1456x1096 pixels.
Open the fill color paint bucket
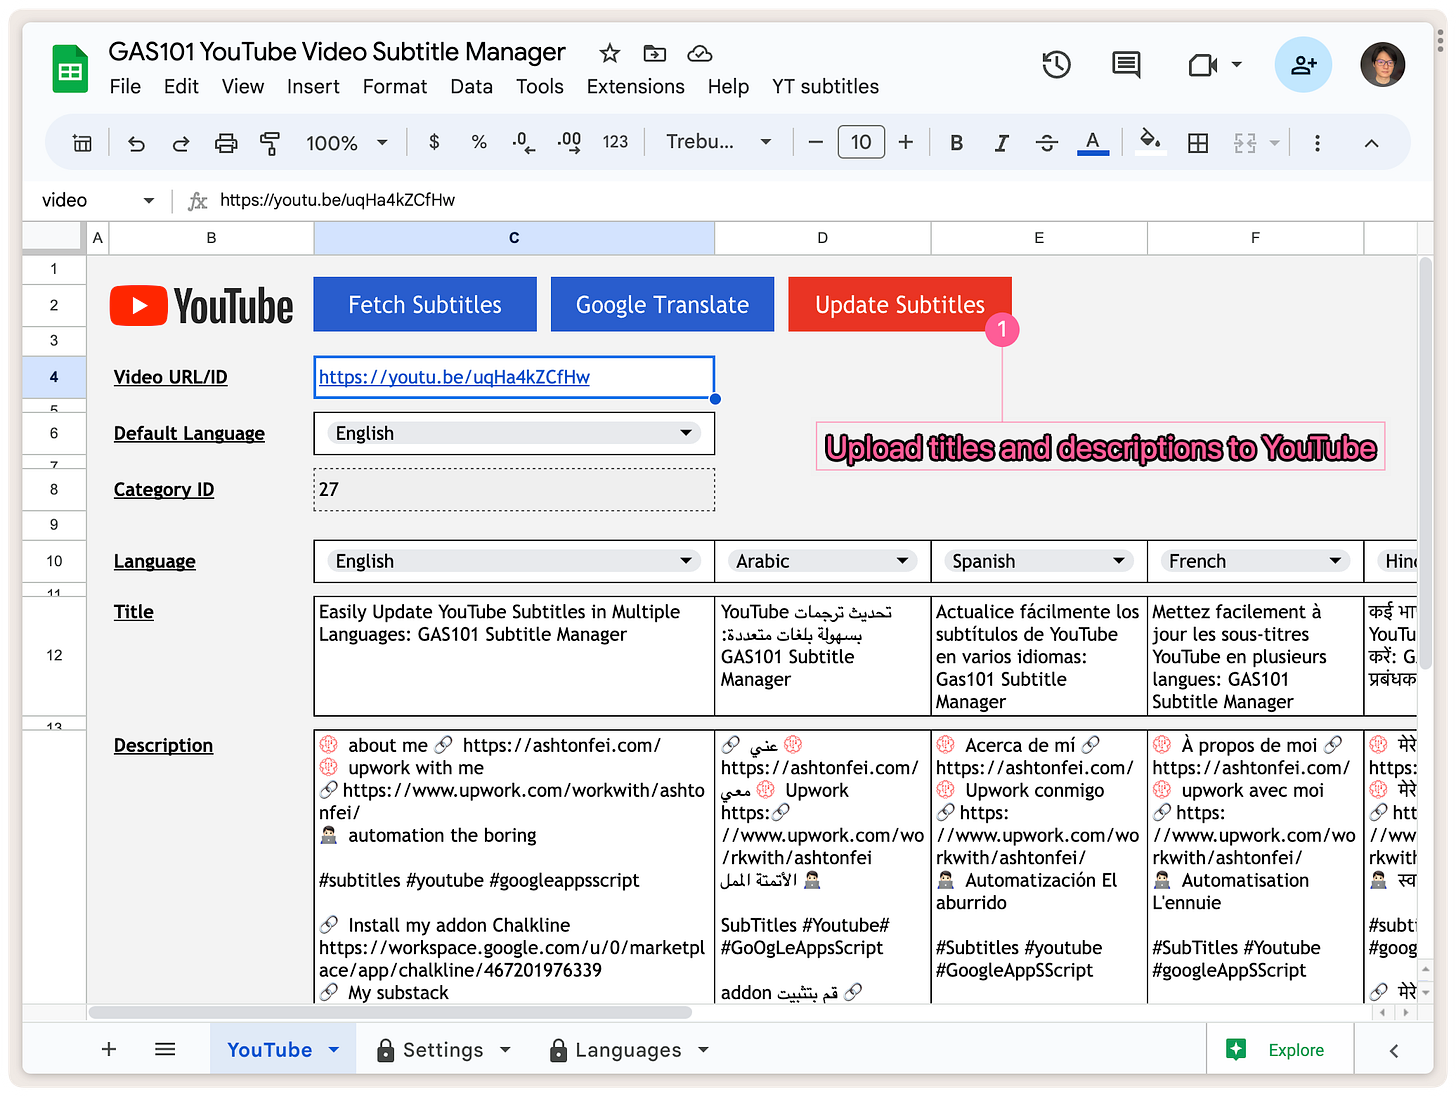coord(1150,141)
